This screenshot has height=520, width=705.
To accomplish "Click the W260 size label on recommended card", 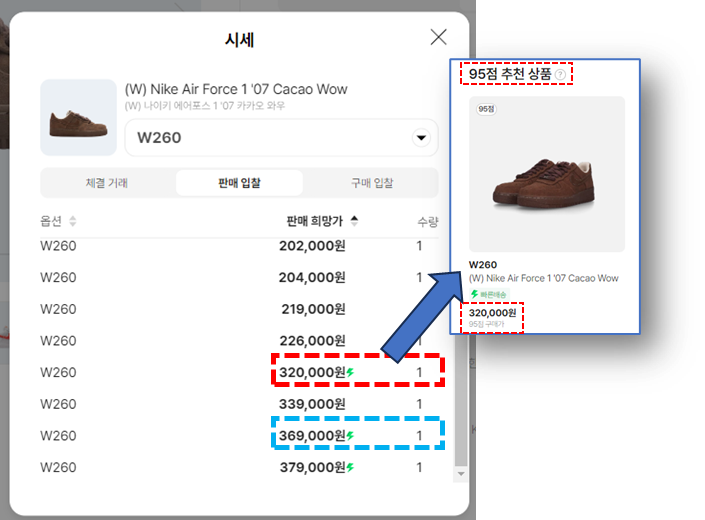I will coord(483,265).
